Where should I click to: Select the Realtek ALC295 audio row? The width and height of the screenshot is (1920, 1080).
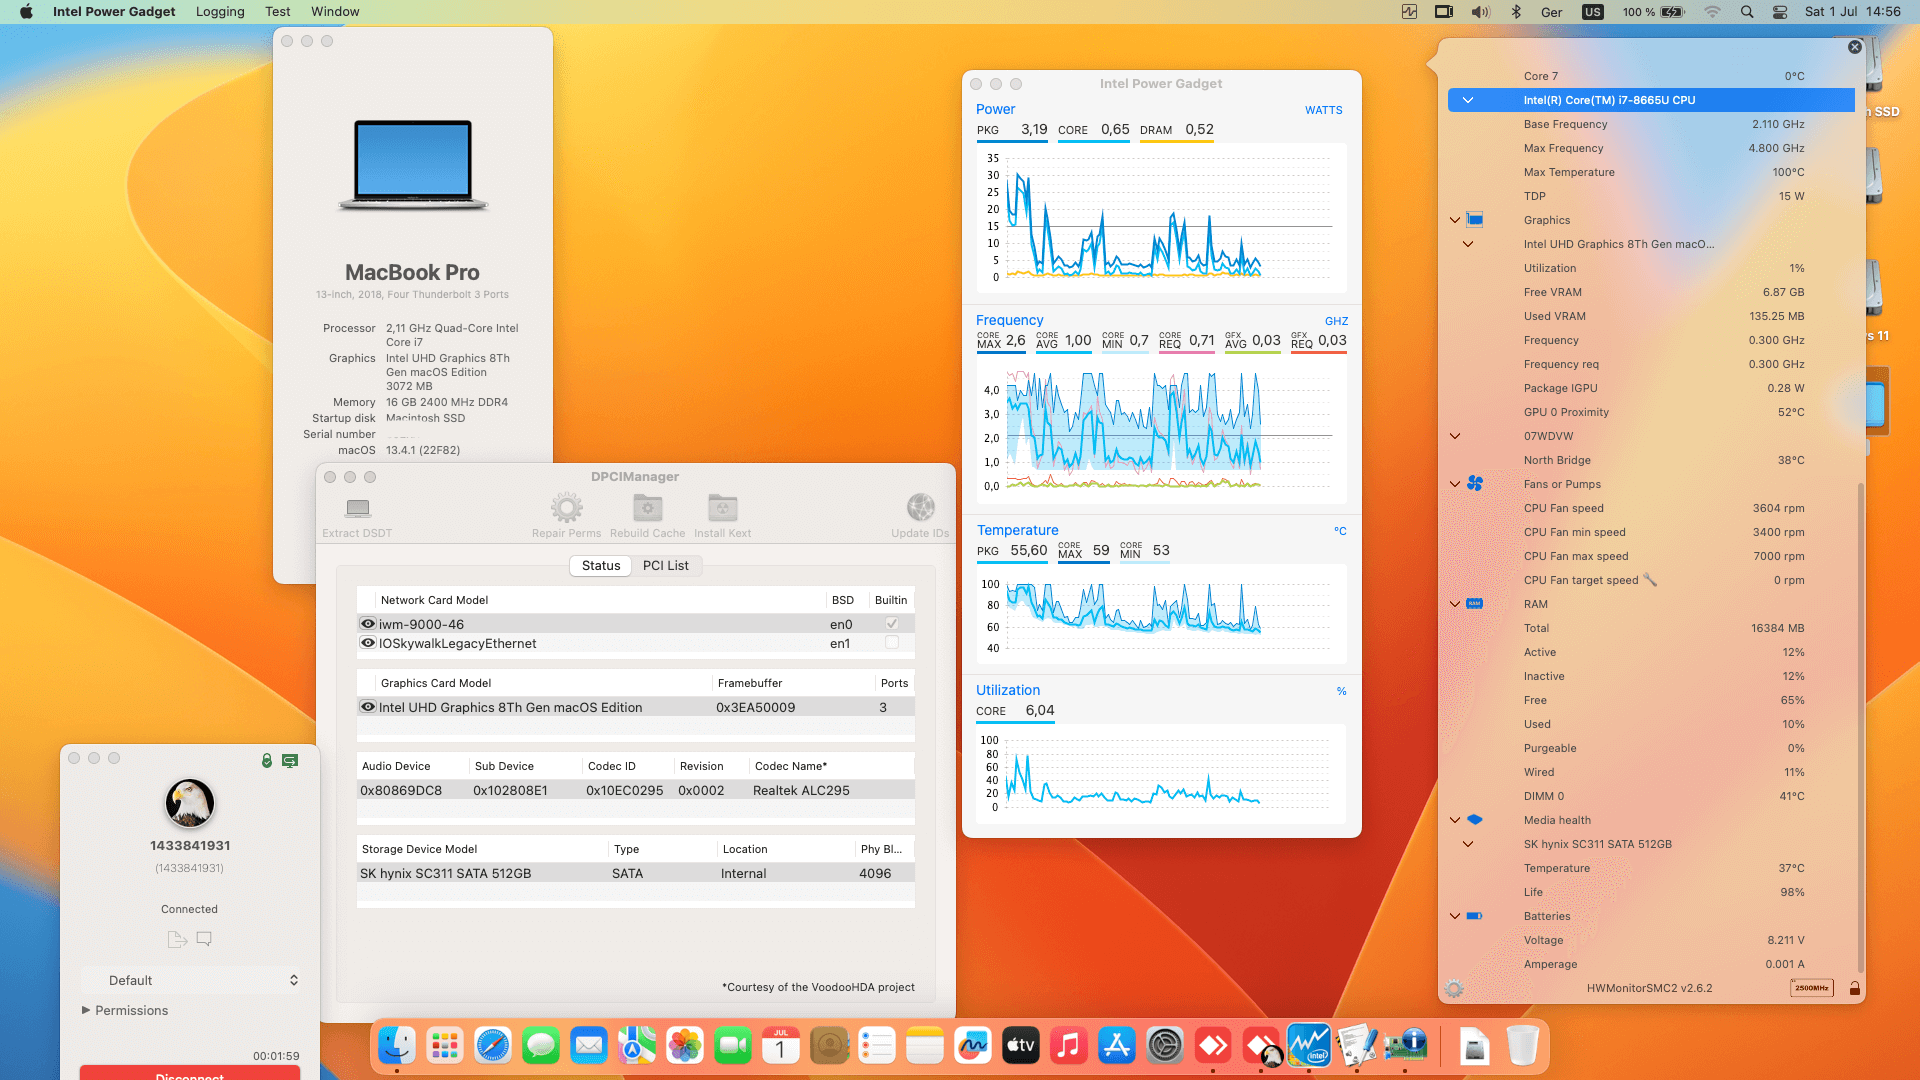click(x=636, y=790)
